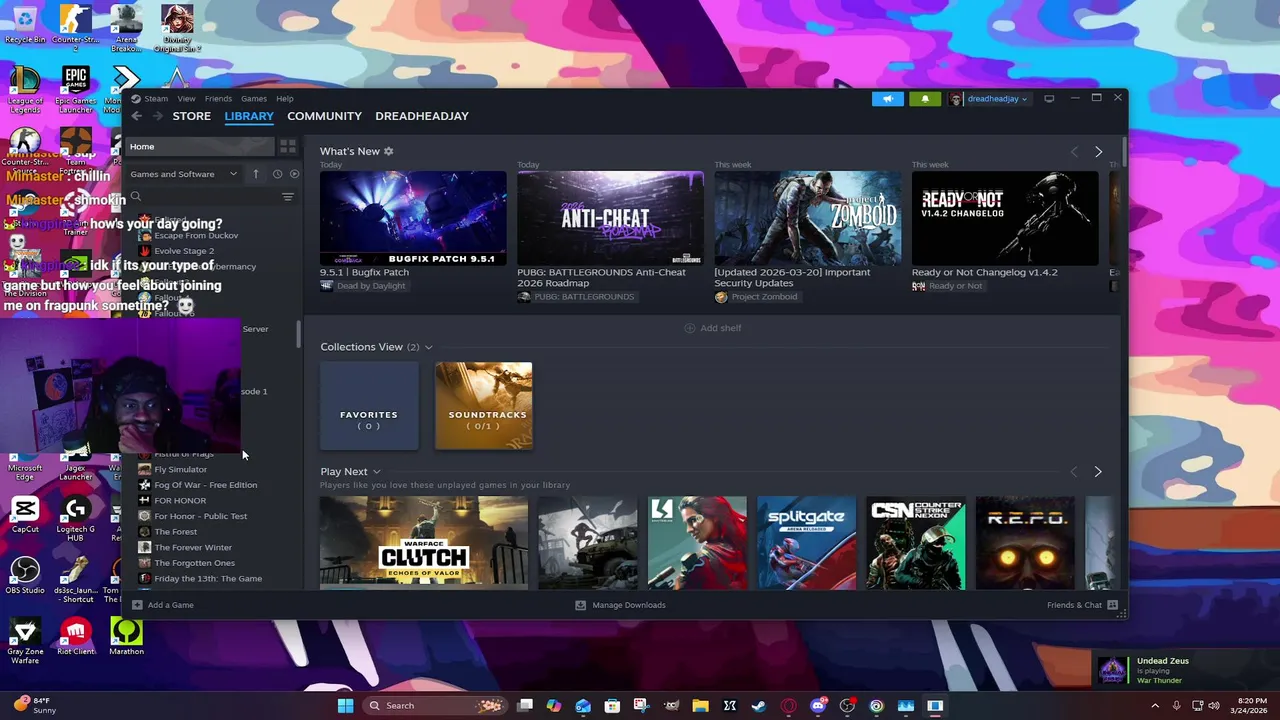Open the Steam announcements megaphone button
The height and width of the screenshot is (720, 1280).
pos(888,99)
